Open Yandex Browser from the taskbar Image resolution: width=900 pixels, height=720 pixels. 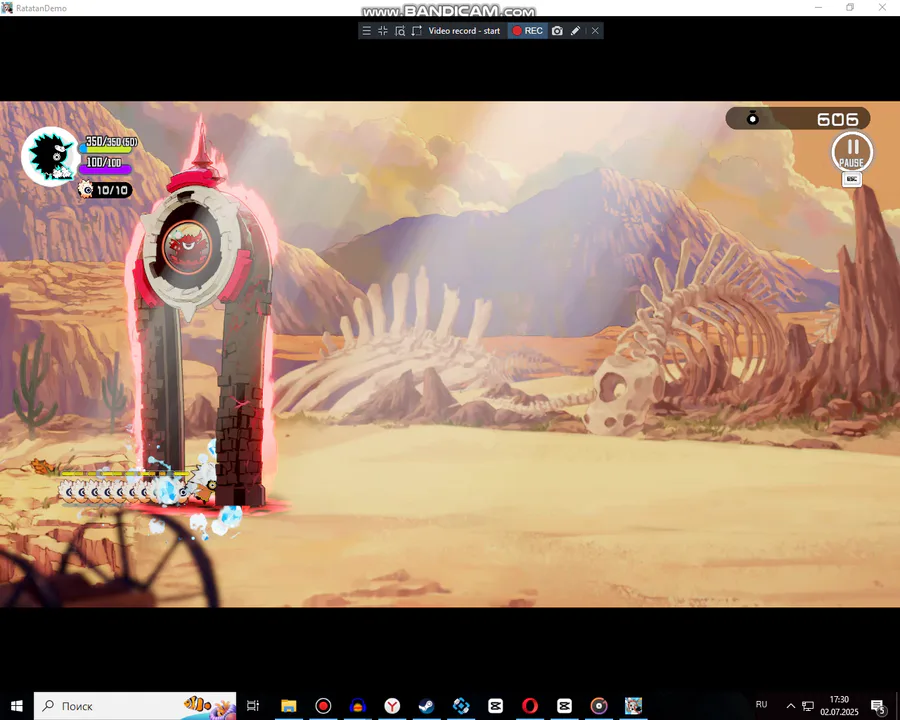coord(392,706)
